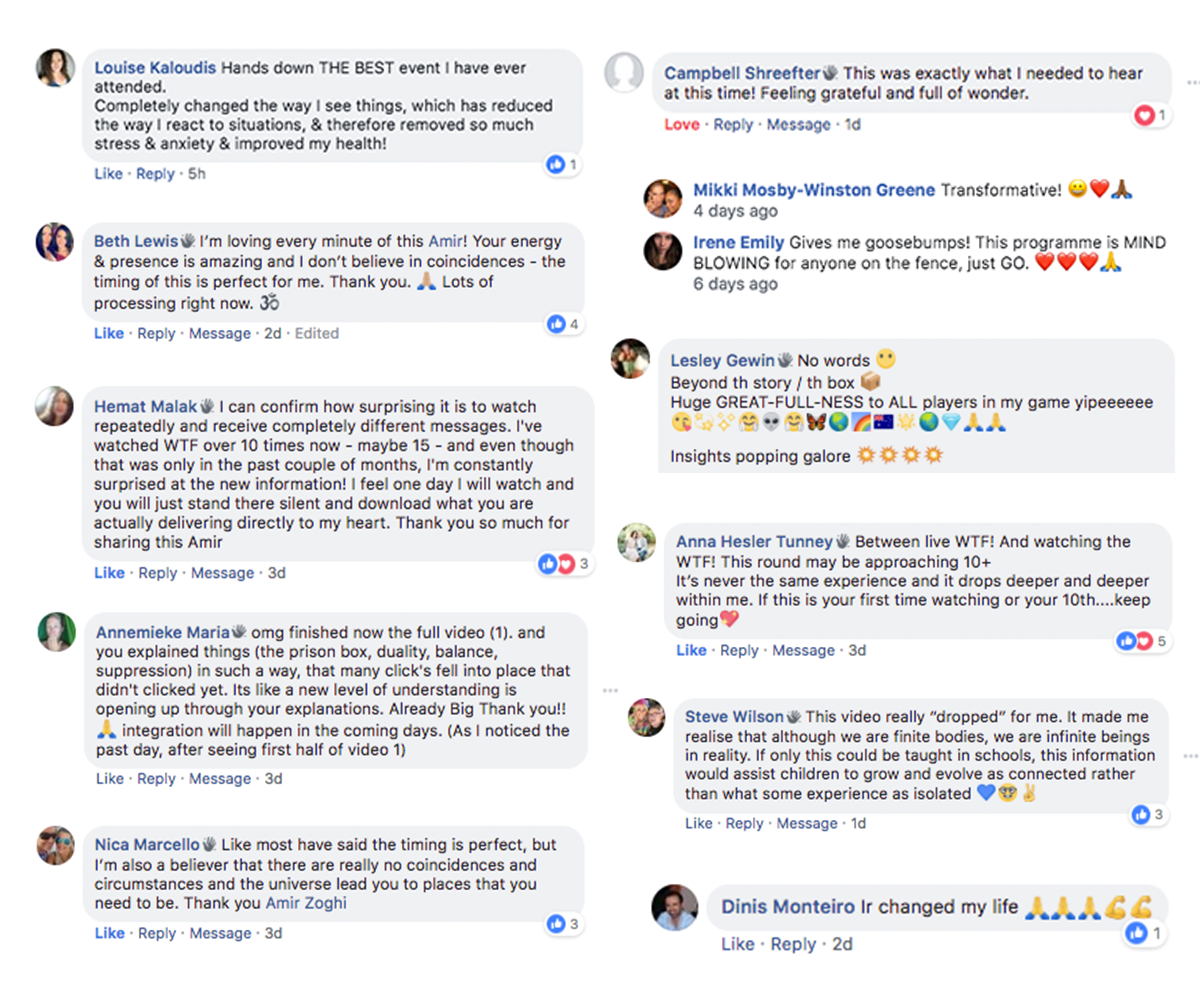Viewport: 1200px width, 1000px height.
Task: View edit history via the Edited label
Action: pyautogui.click(x=317, y=333)
